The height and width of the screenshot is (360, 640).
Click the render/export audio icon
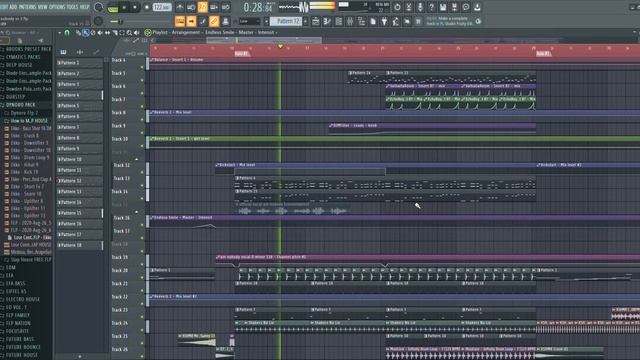click(454, 7)
